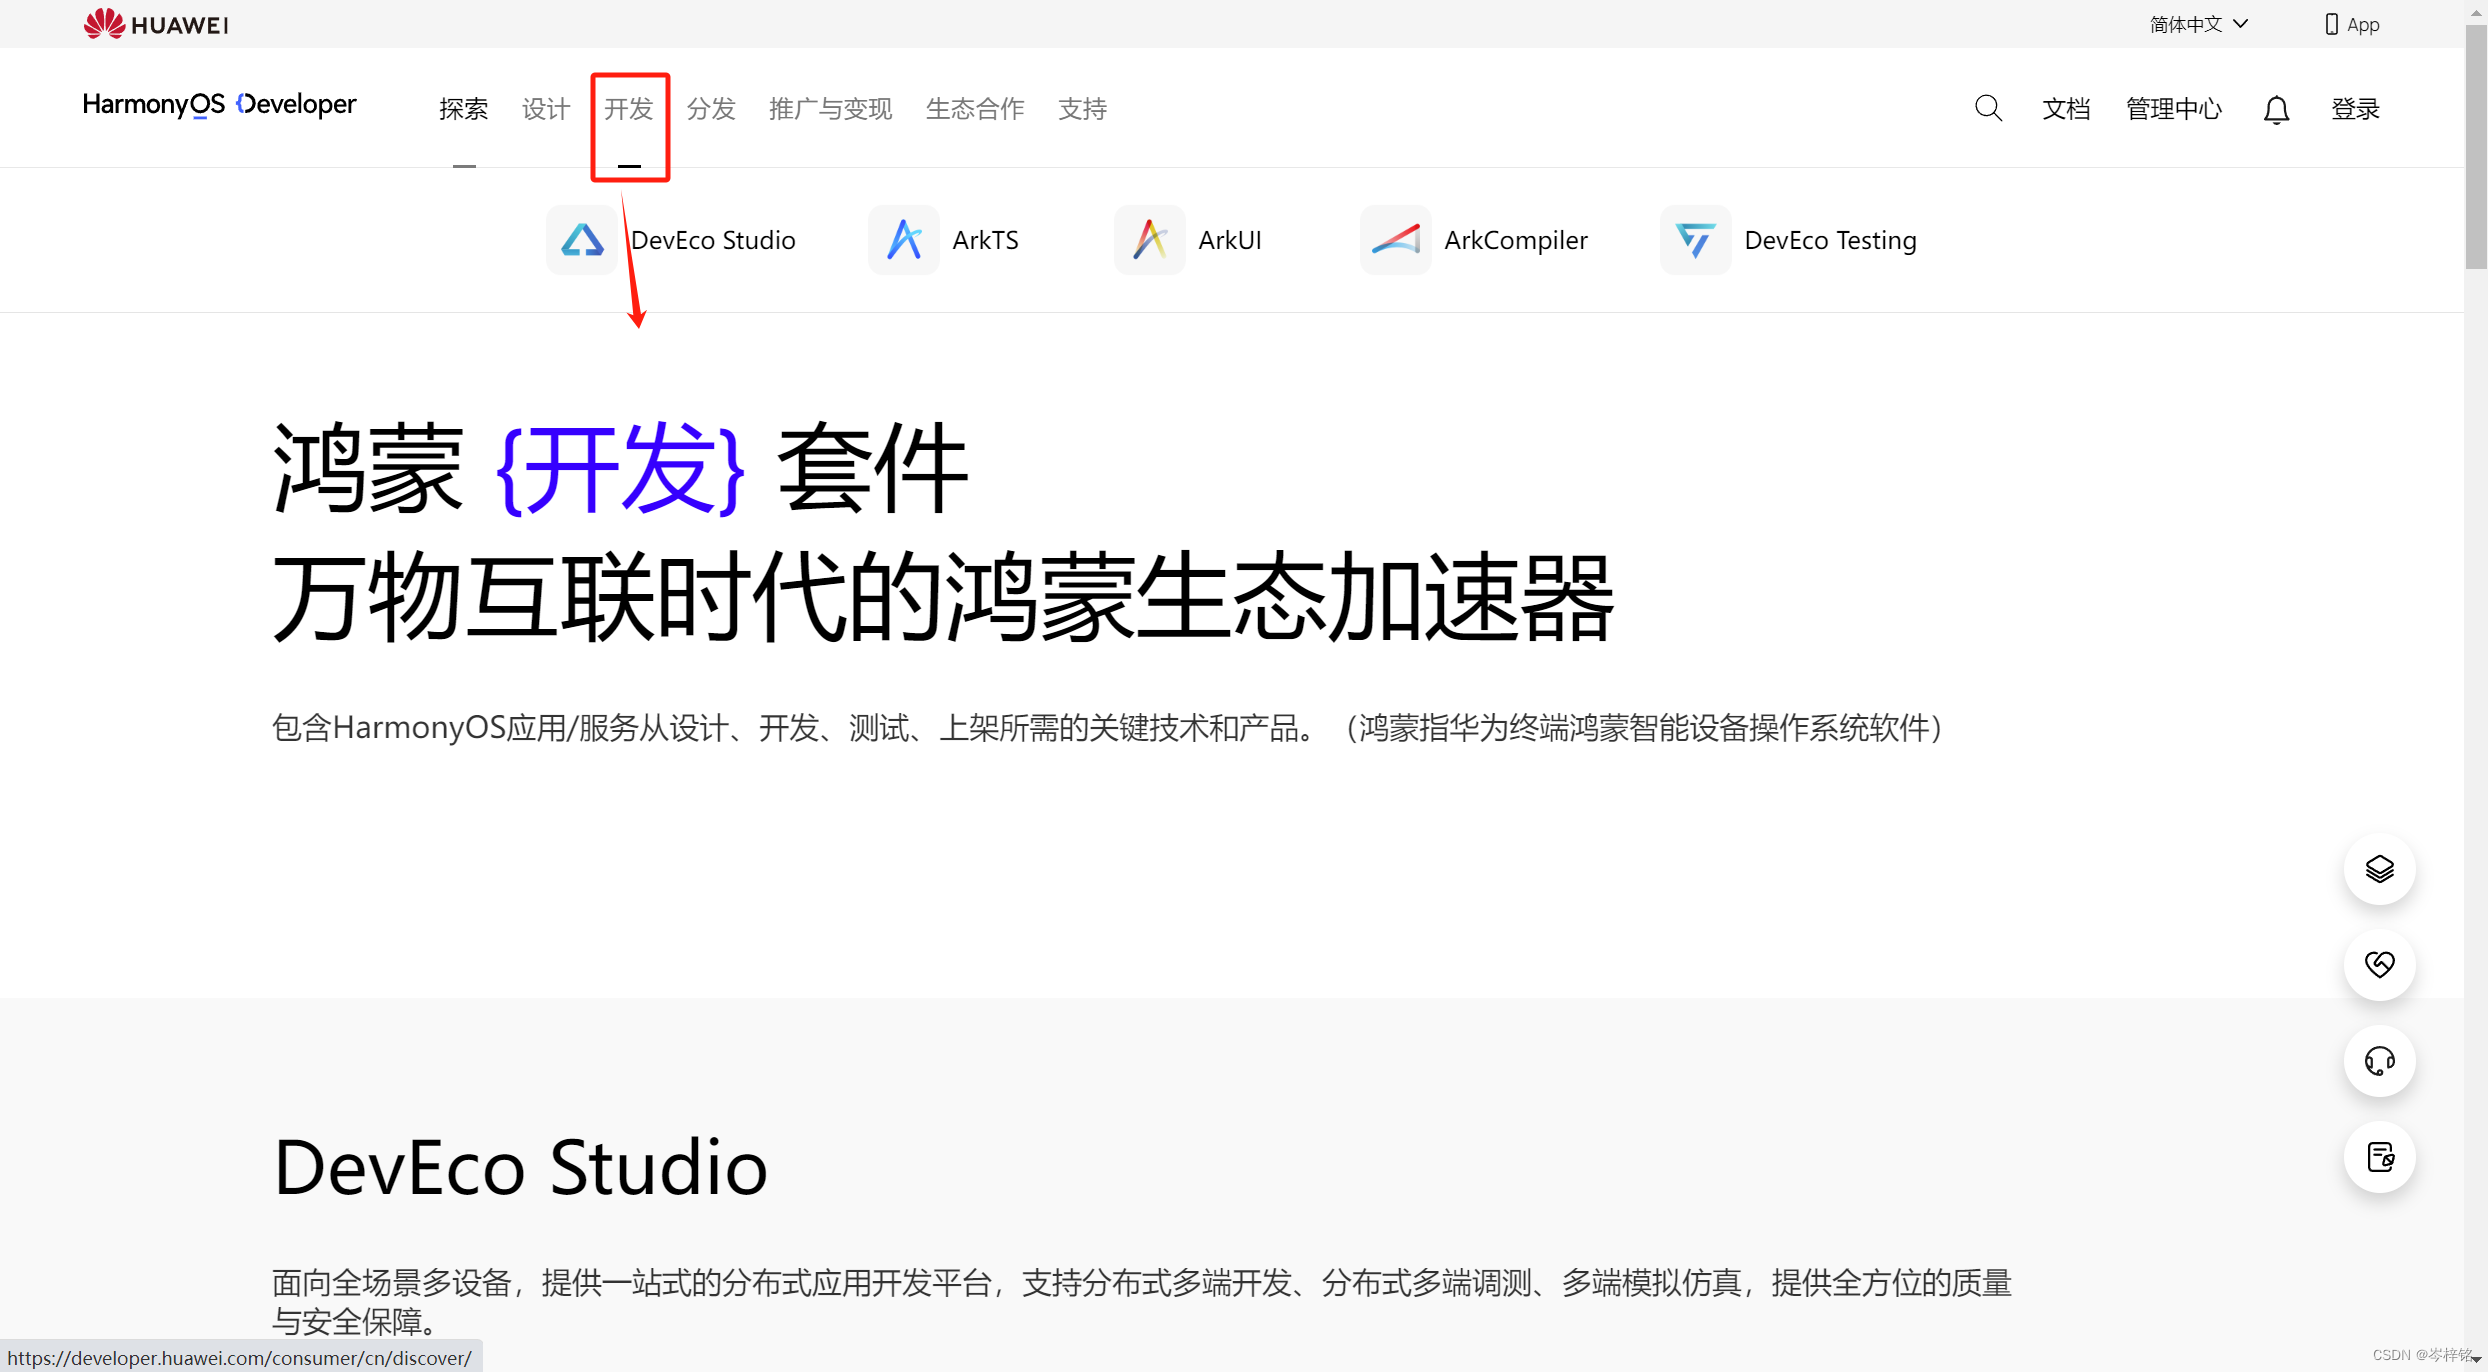Viewport: 2488px width, 1372px height.
Task: Click the App icon in top right
Action: click(2353, 24)
